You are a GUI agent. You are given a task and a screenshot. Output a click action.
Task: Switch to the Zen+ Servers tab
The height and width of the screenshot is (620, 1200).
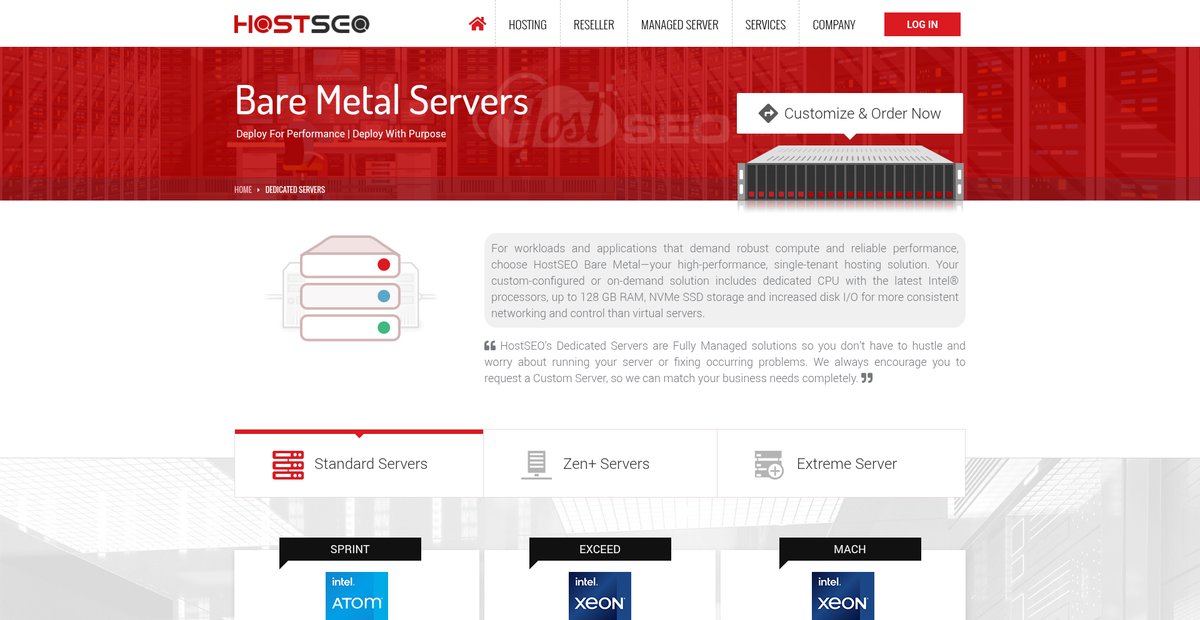tap(600, 464)
